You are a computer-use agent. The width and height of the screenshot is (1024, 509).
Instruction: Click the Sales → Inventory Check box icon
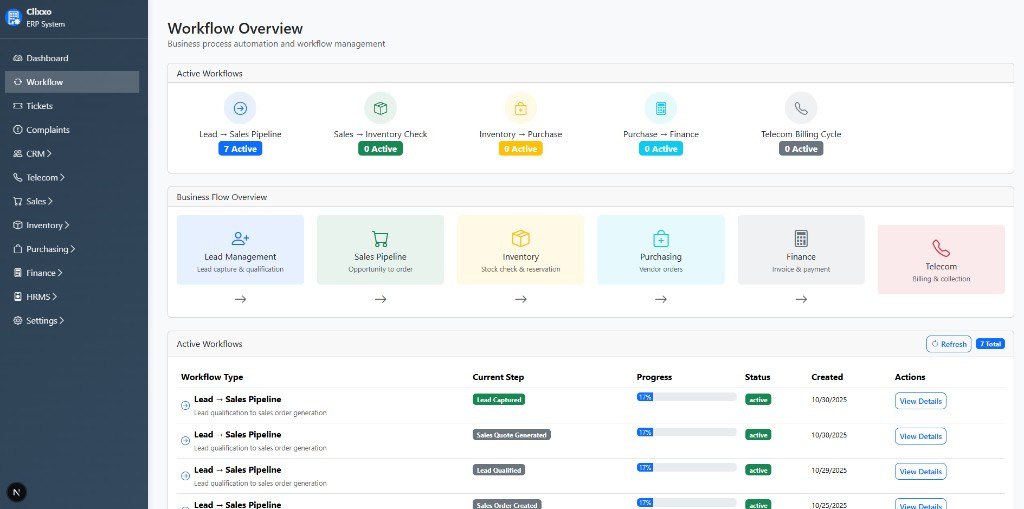pyautogui.click(x=381, y=108)
